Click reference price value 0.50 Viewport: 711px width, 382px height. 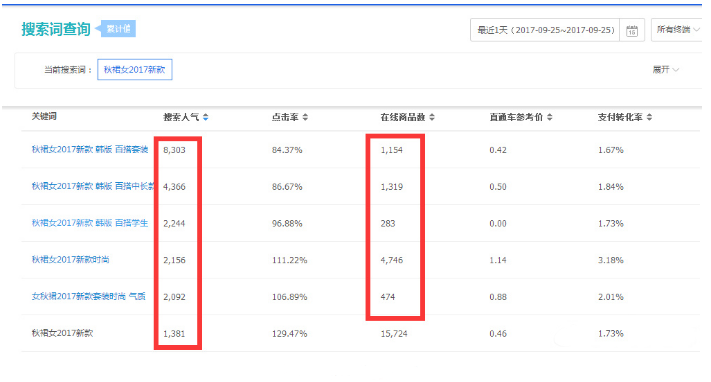coord(498,186)
